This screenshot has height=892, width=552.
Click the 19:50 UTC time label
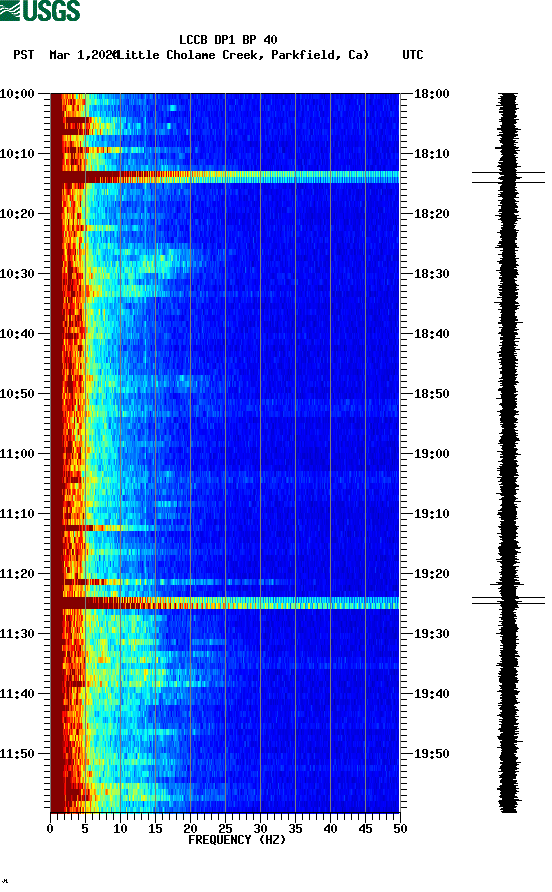pos(432,754)
